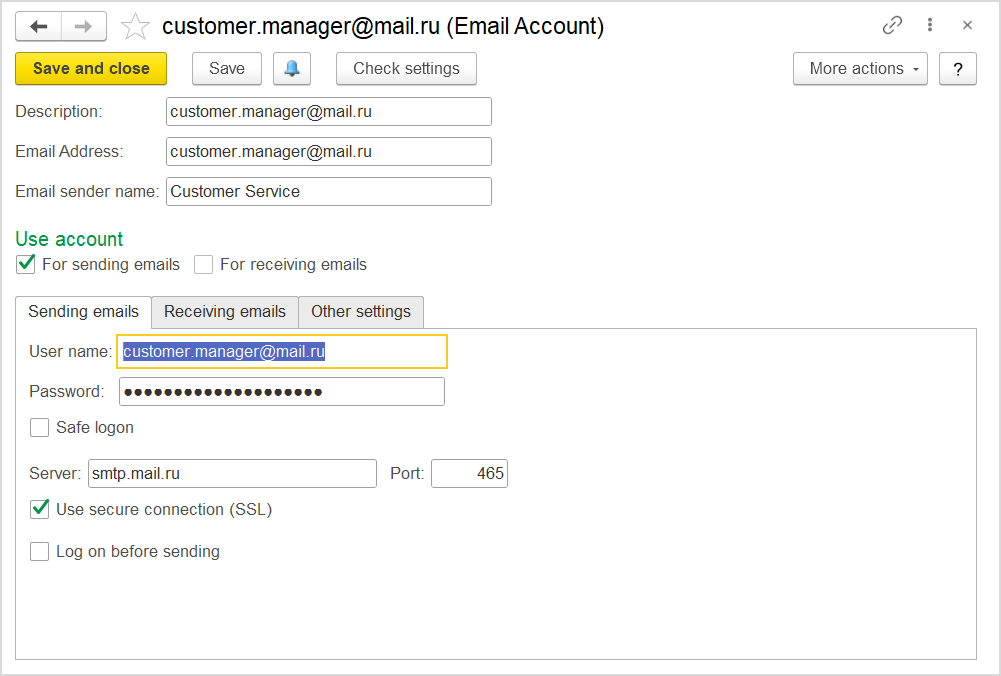Click Check settings button
Viewport: 1001px width, 676px height.
coord(406,68)
